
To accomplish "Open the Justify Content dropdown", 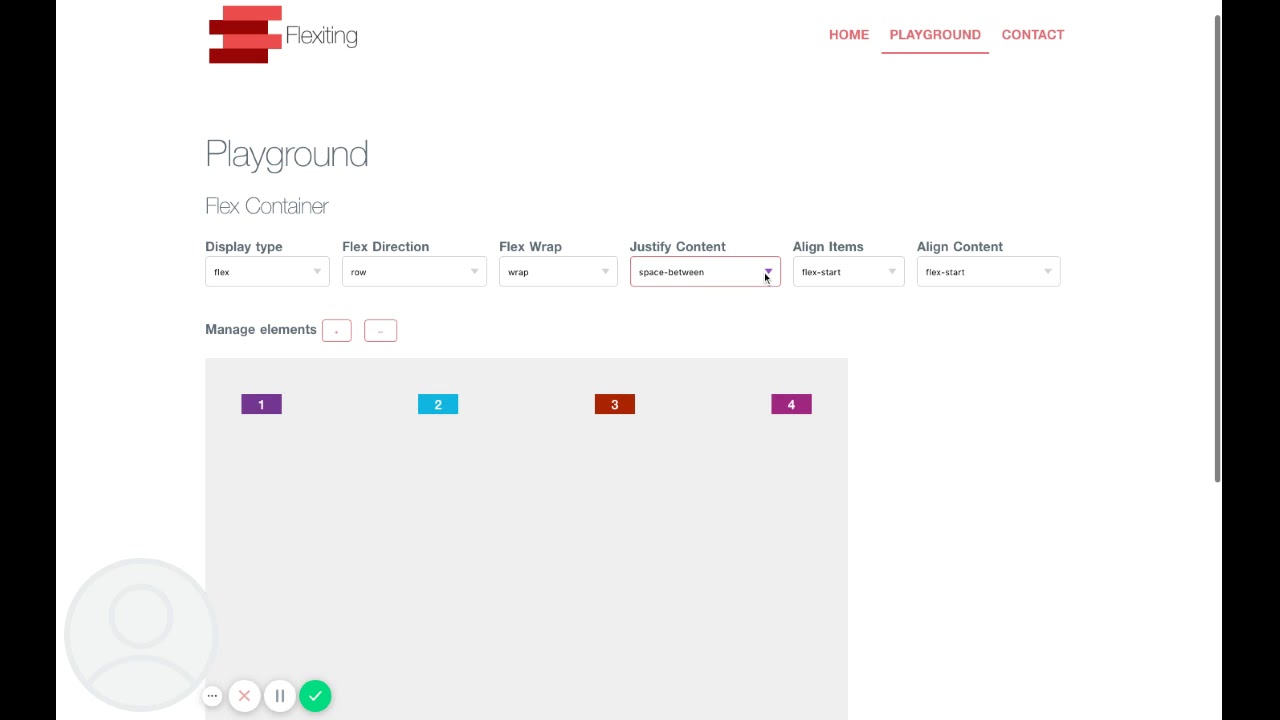I will click(x=705, y=272).
